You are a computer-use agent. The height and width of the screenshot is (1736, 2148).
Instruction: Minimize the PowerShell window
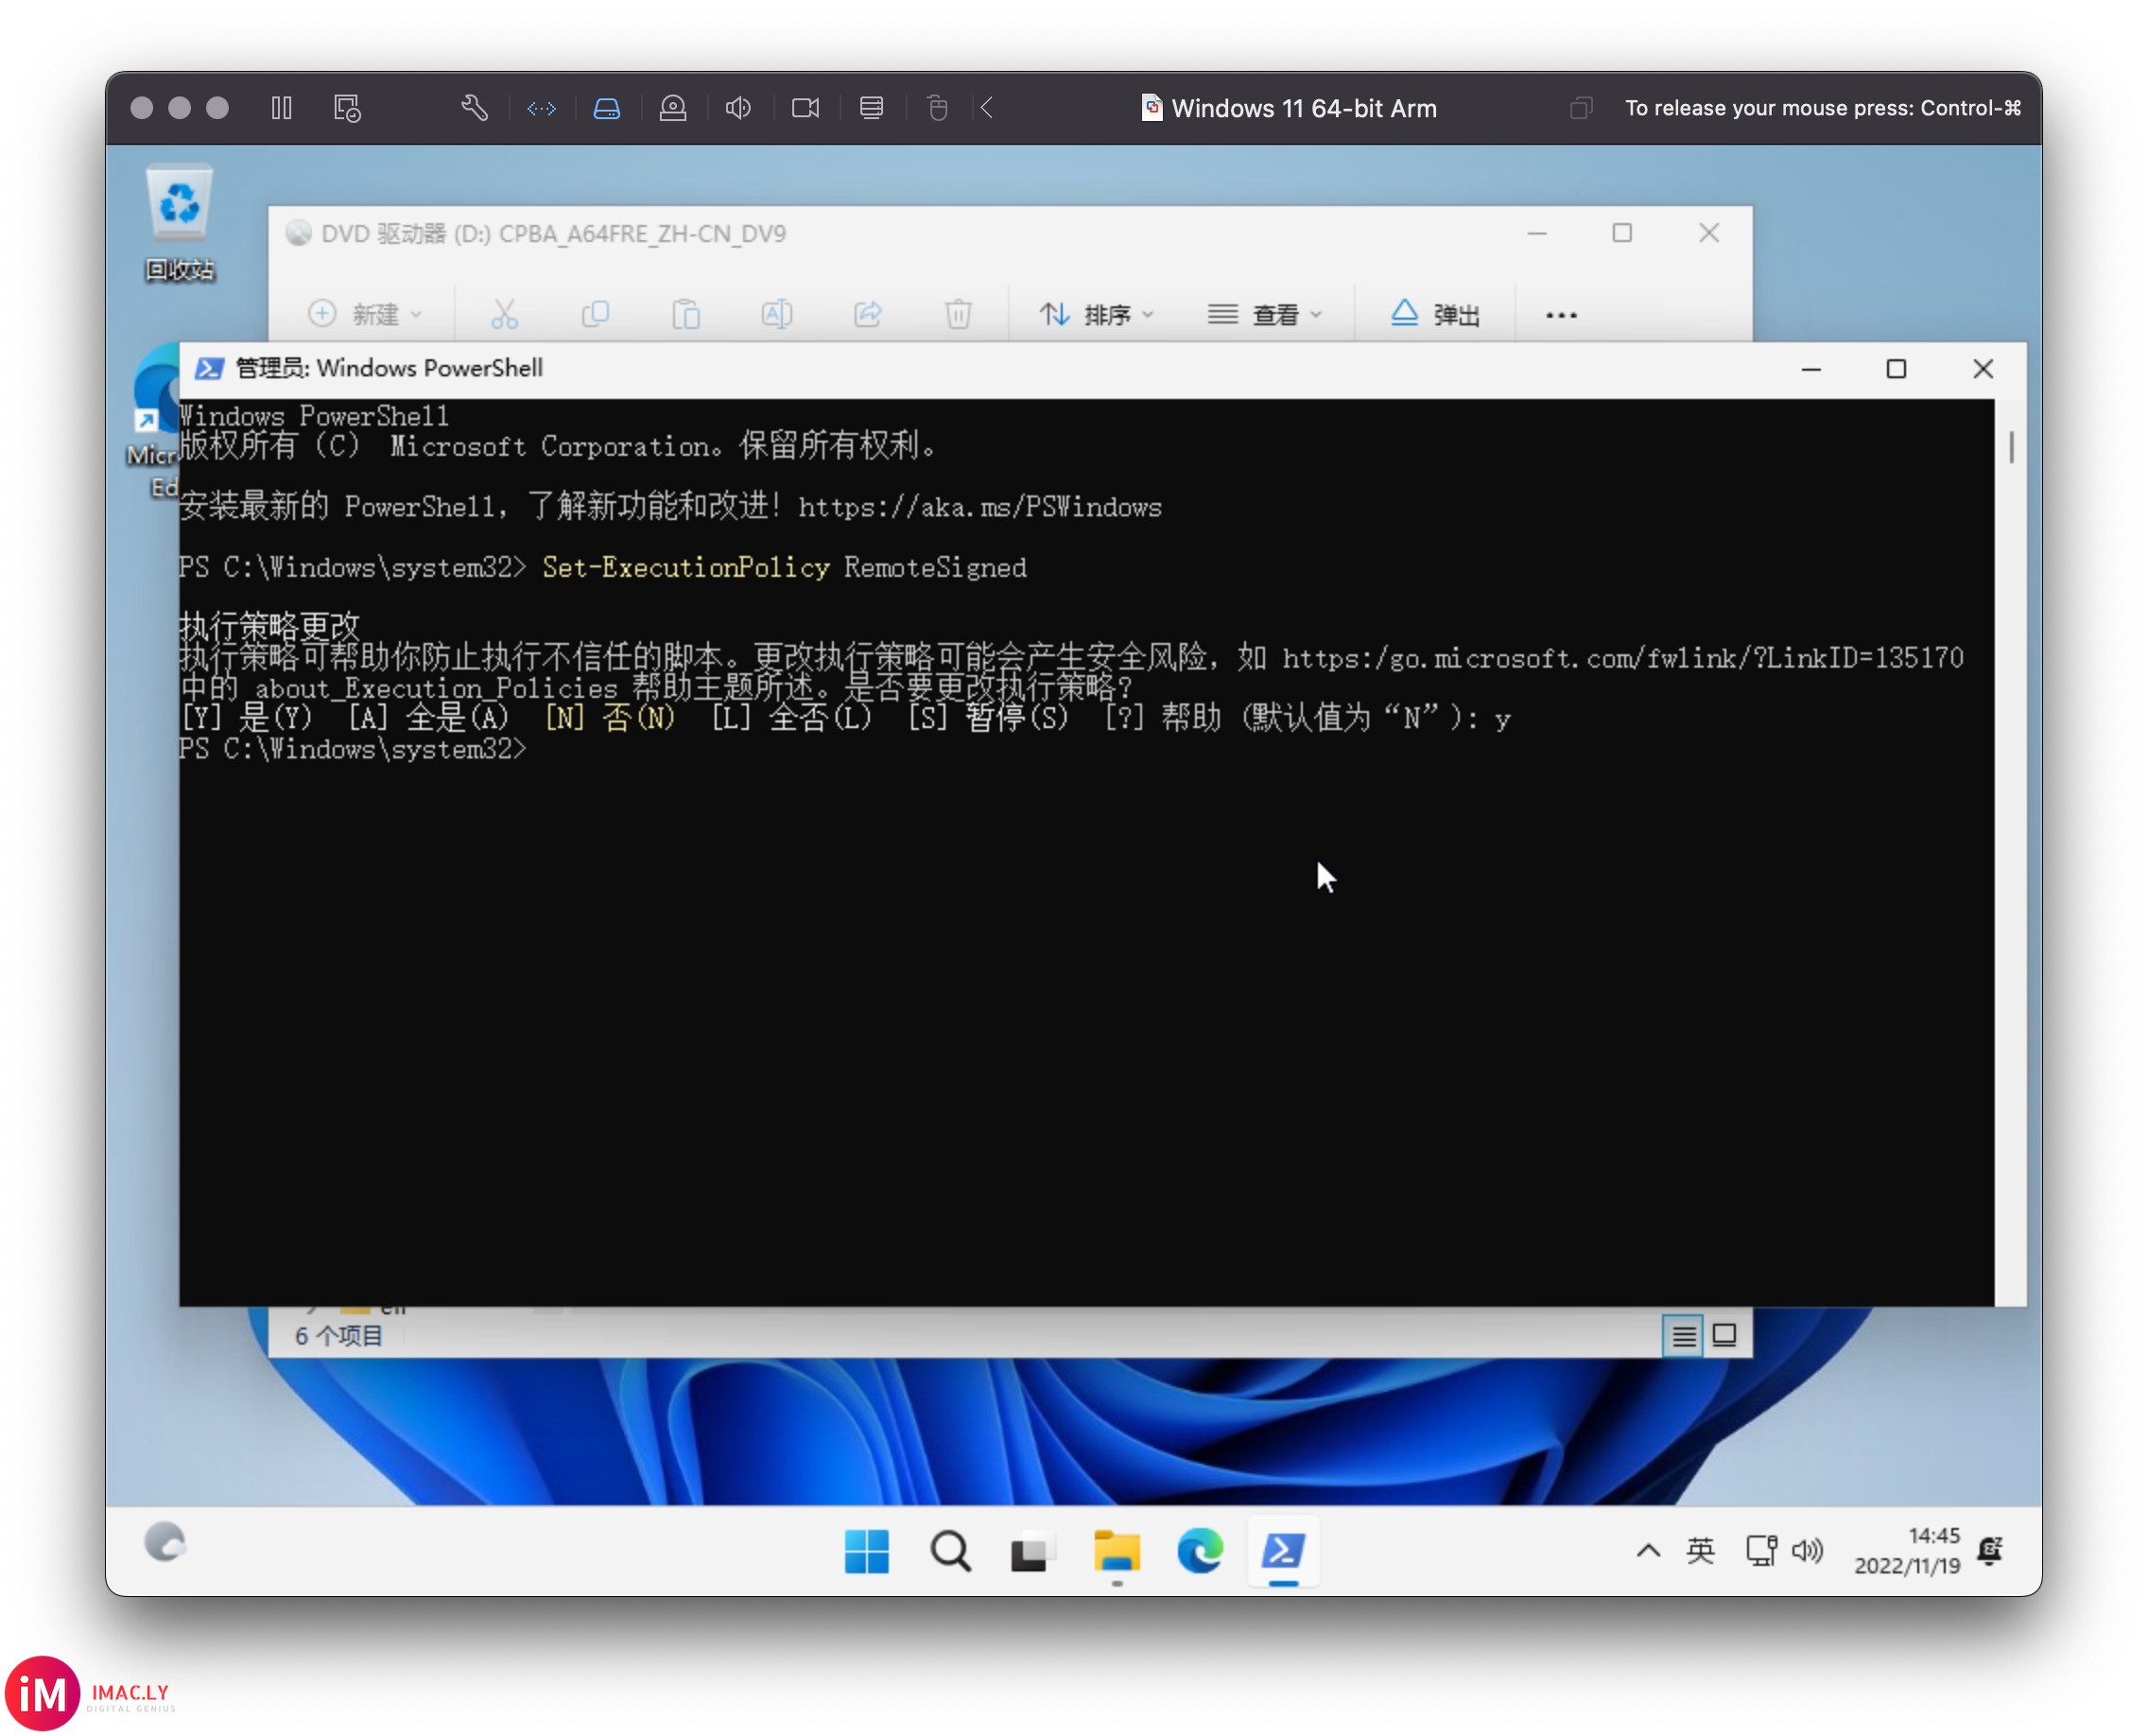tap(1811, 369)
